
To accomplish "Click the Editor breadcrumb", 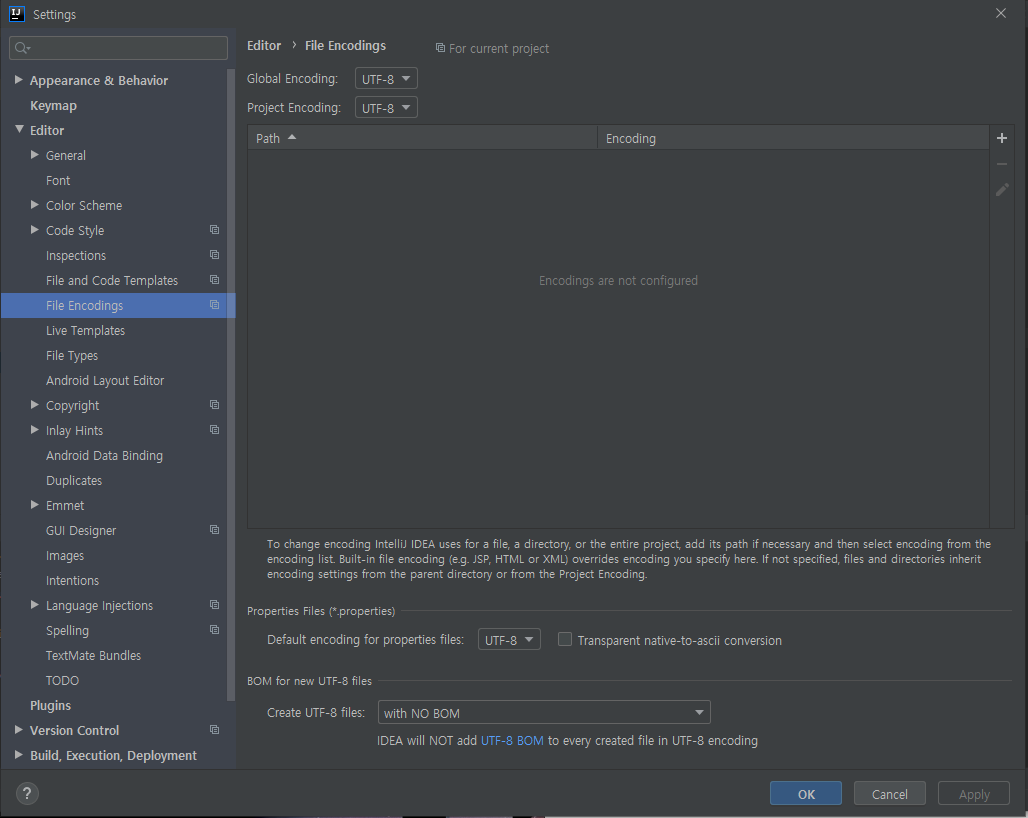I will pyautogui.click(x=264, y=45).
